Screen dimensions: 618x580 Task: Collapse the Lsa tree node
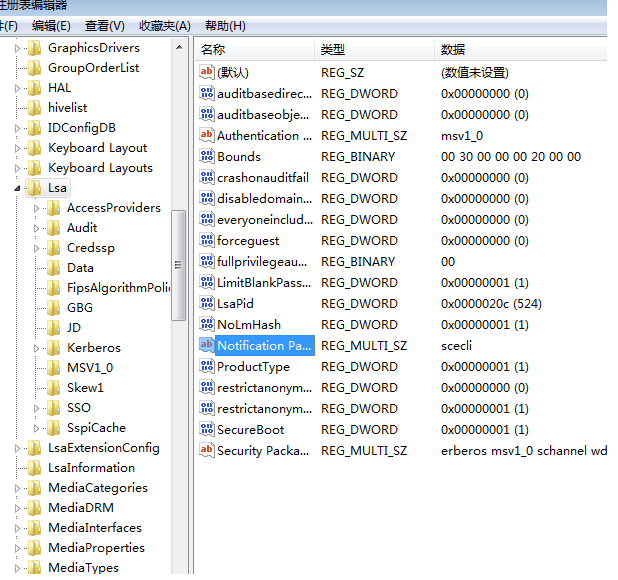click(17, 188)
